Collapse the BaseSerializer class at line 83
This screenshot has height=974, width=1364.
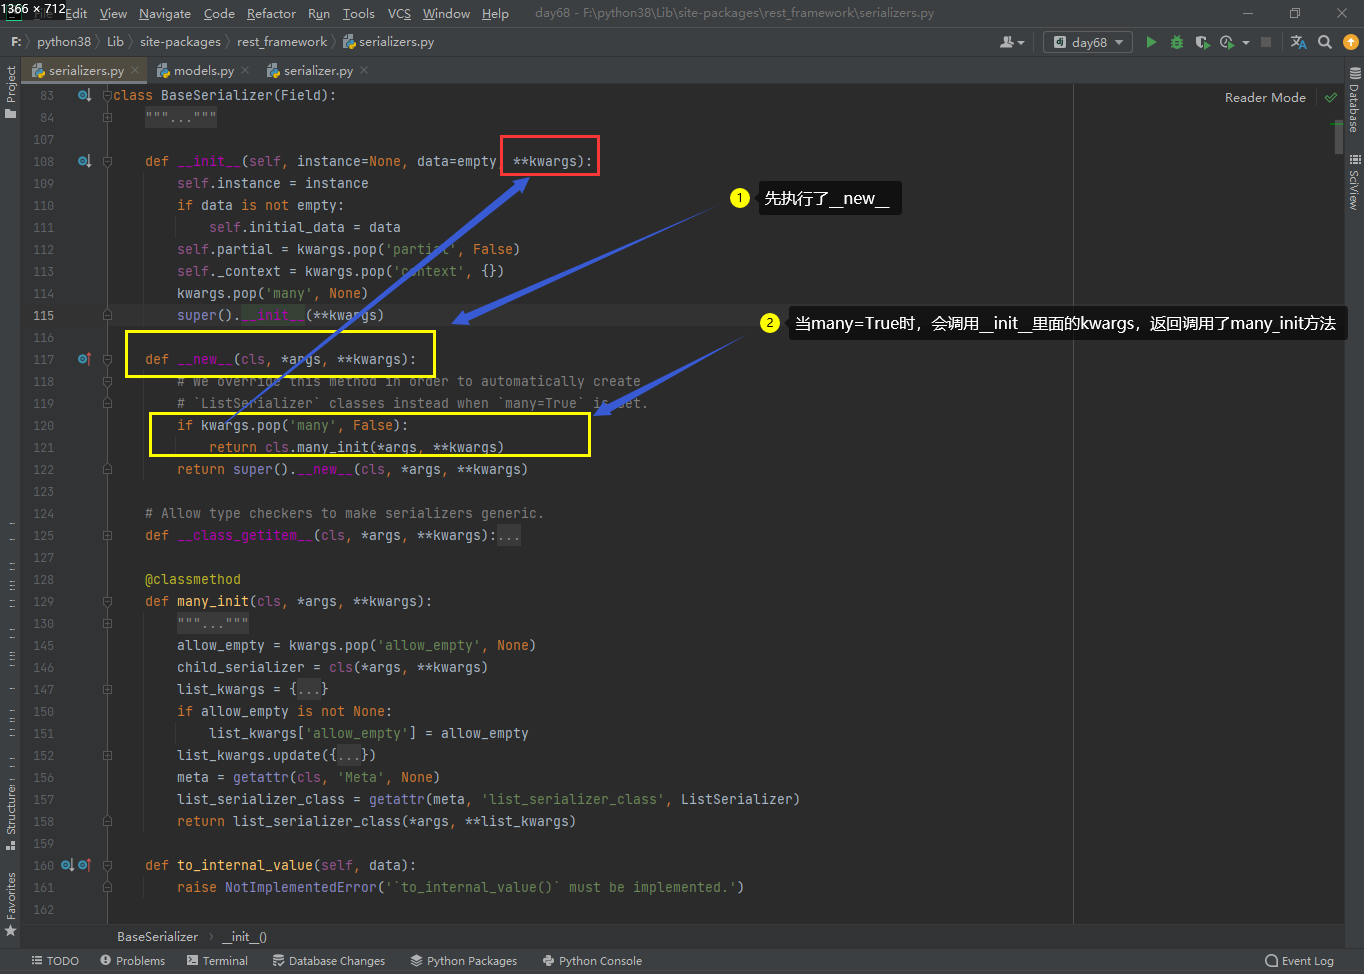pos(107,95)
